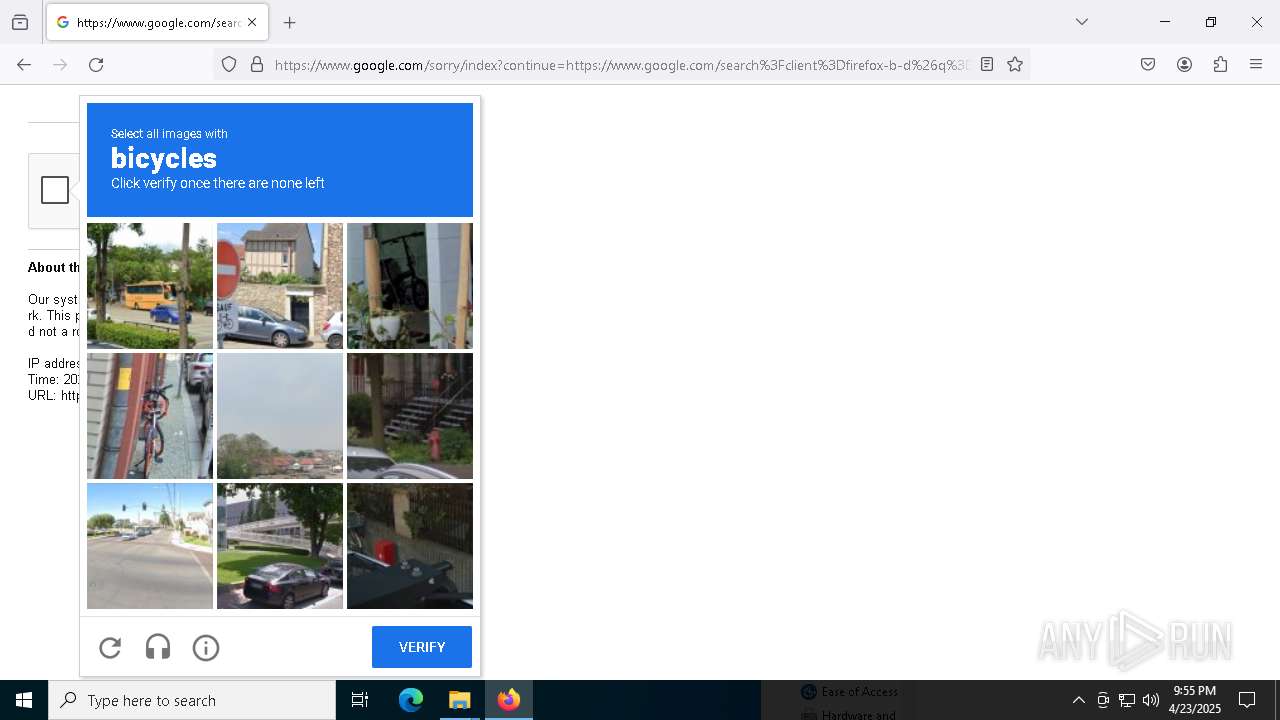Select the tile with yellow bus
The image size is (1280, 720).
coord(150,286)
